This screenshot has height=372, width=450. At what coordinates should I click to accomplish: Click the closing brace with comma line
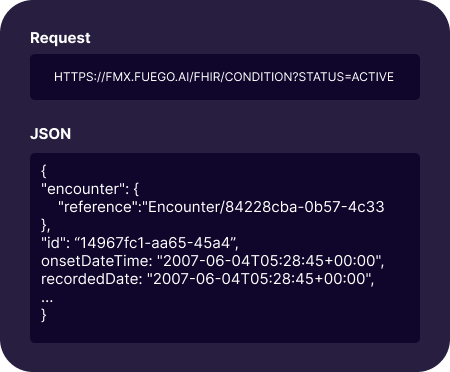(x=46, y=225)
